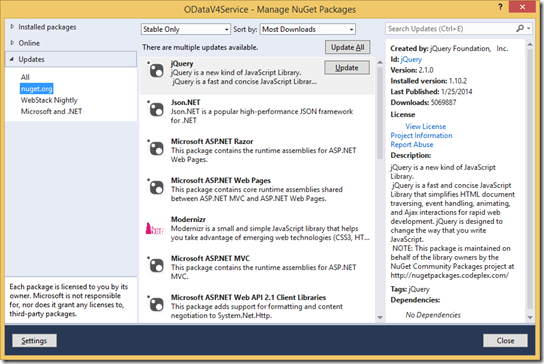
Task: Click the jQuery Id link
Action: point(411,59)
